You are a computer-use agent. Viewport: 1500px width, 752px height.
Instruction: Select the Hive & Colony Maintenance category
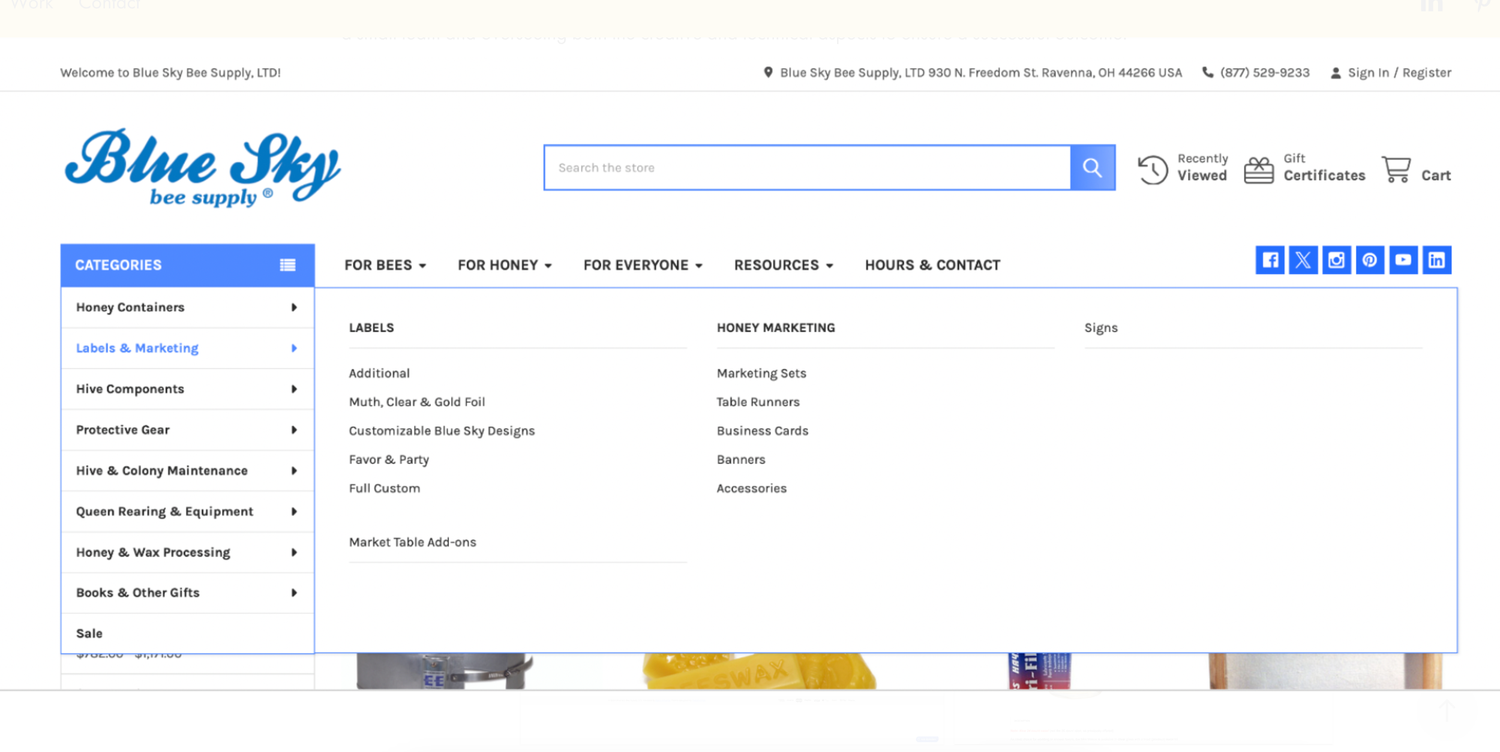point(162,471)
